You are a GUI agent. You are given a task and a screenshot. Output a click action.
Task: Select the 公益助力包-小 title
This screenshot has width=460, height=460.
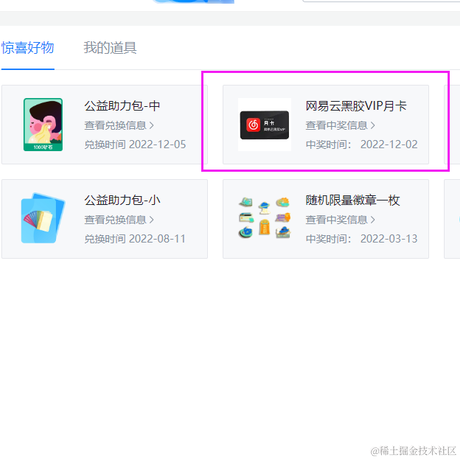pyautogui.click(x=122, y=200)
